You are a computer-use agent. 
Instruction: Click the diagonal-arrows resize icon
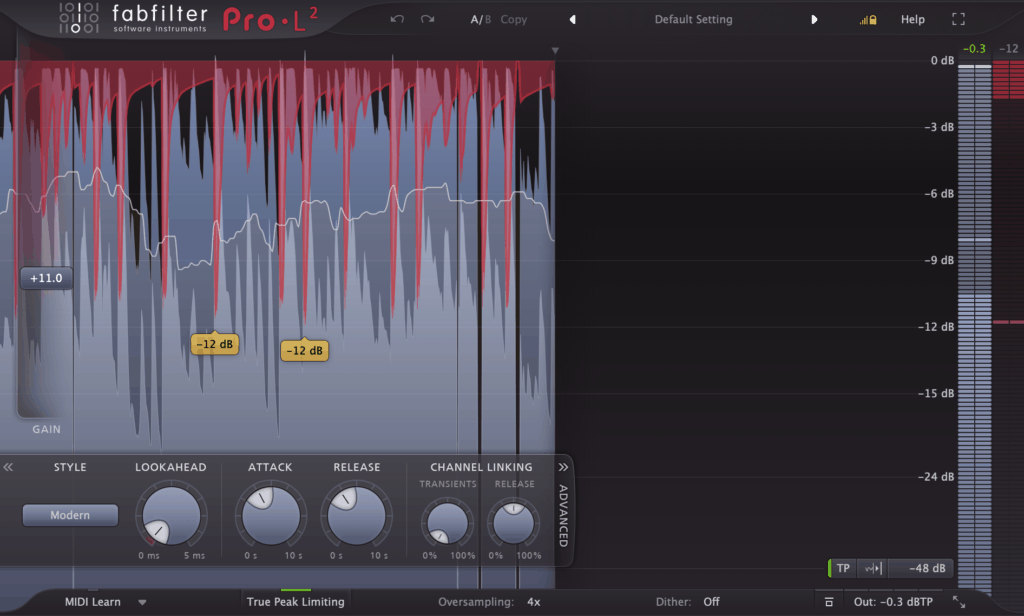click(x=959, y=602)
